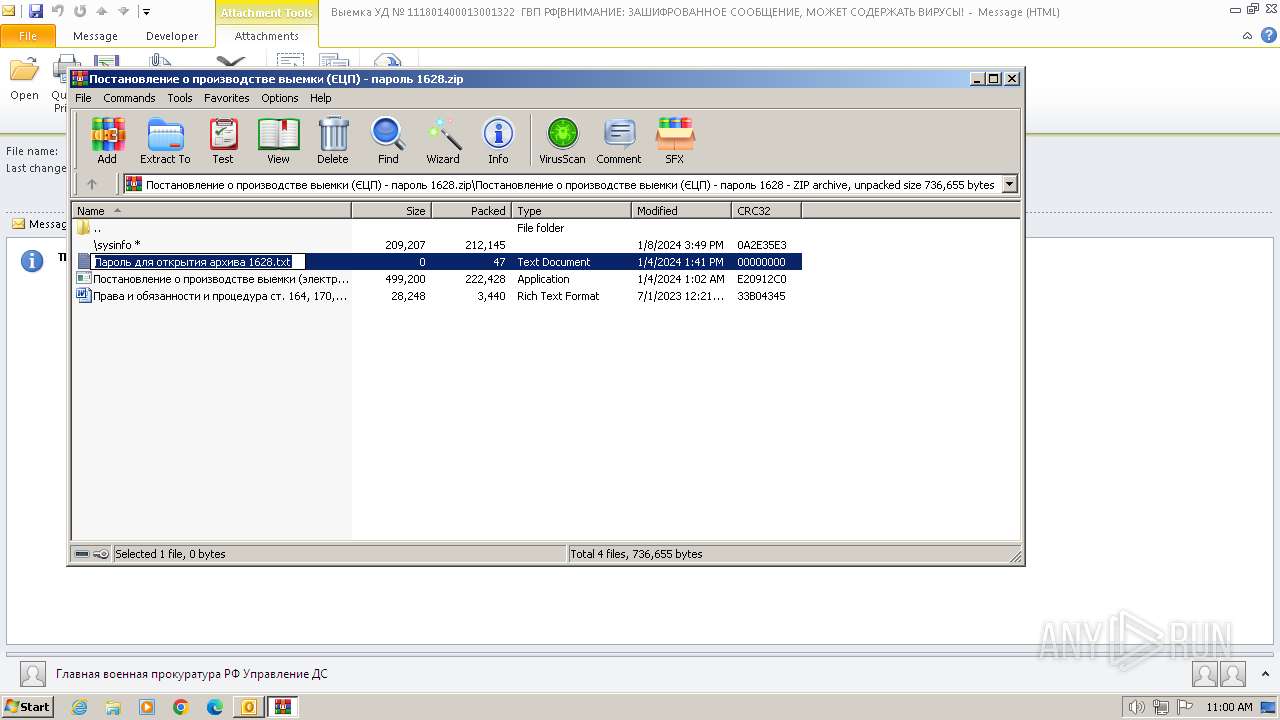Collapse the Outlook ribbon arrow
The image size is (1280, 720).
coord(1248,36)
